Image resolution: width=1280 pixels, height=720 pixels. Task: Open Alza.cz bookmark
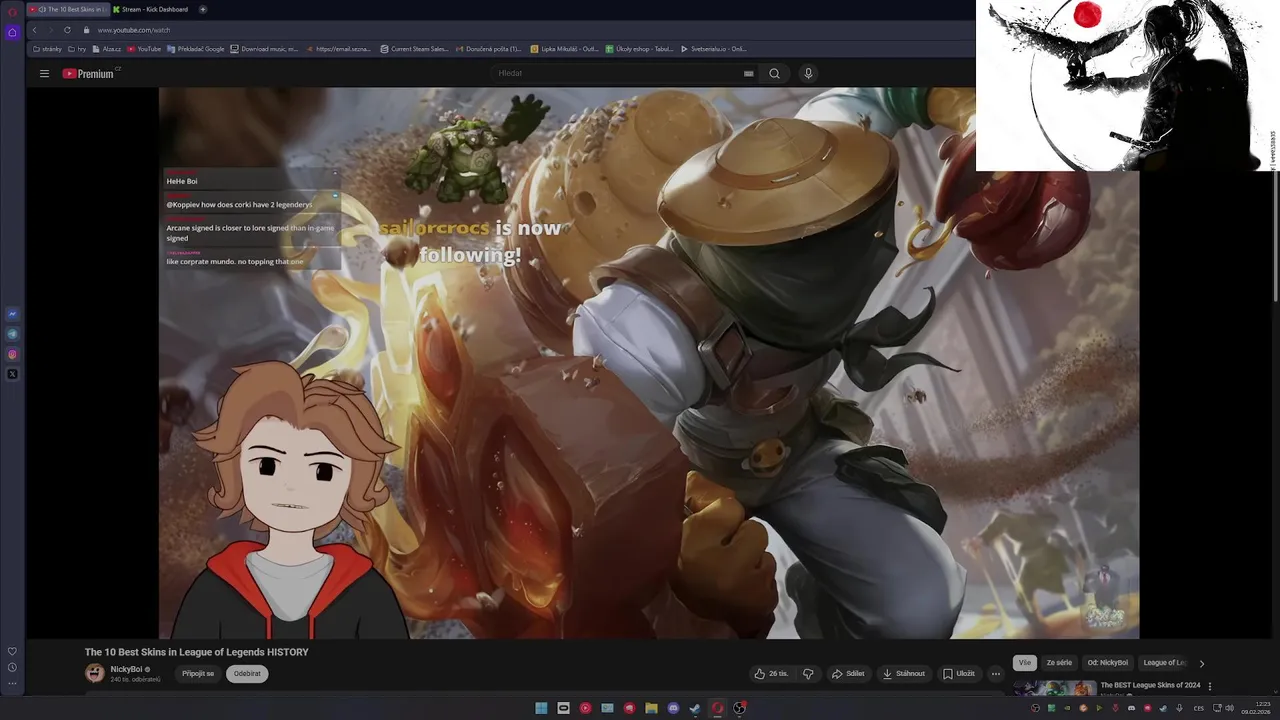pos(107,49)
